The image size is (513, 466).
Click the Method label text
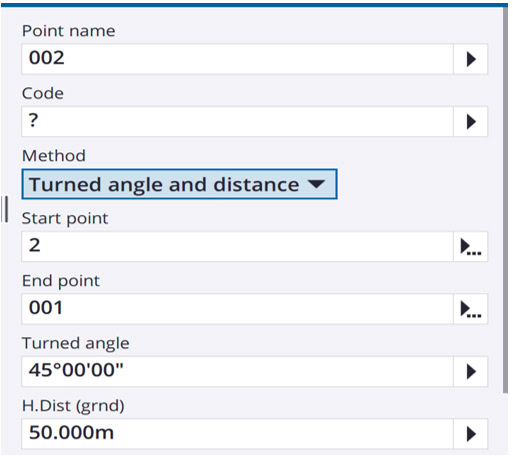54,157
